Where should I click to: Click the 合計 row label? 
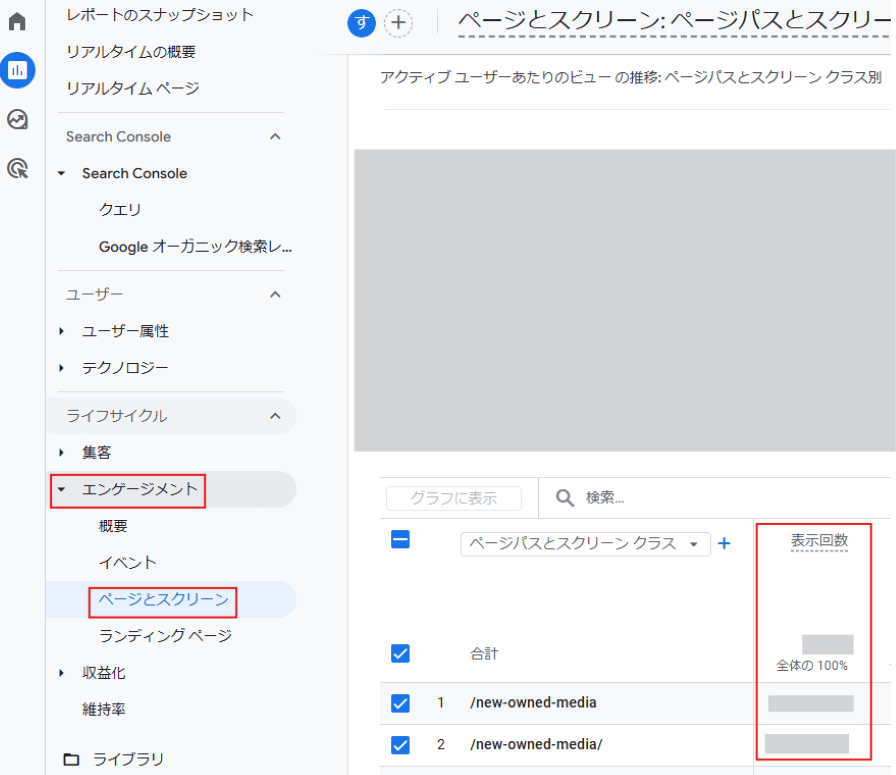484,653
